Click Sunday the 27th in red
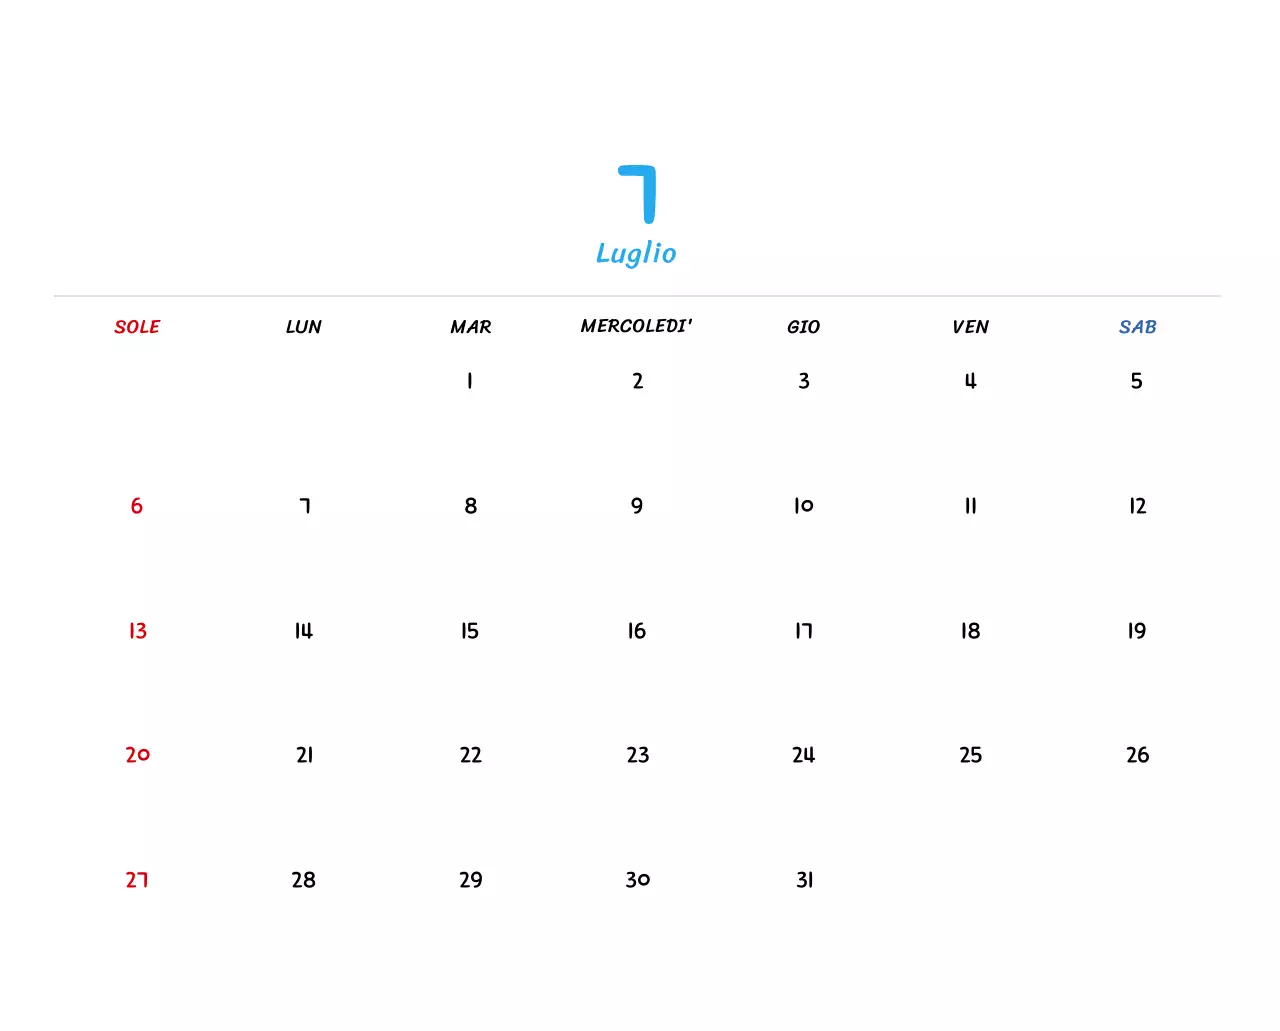 click(x=136, y=880)
